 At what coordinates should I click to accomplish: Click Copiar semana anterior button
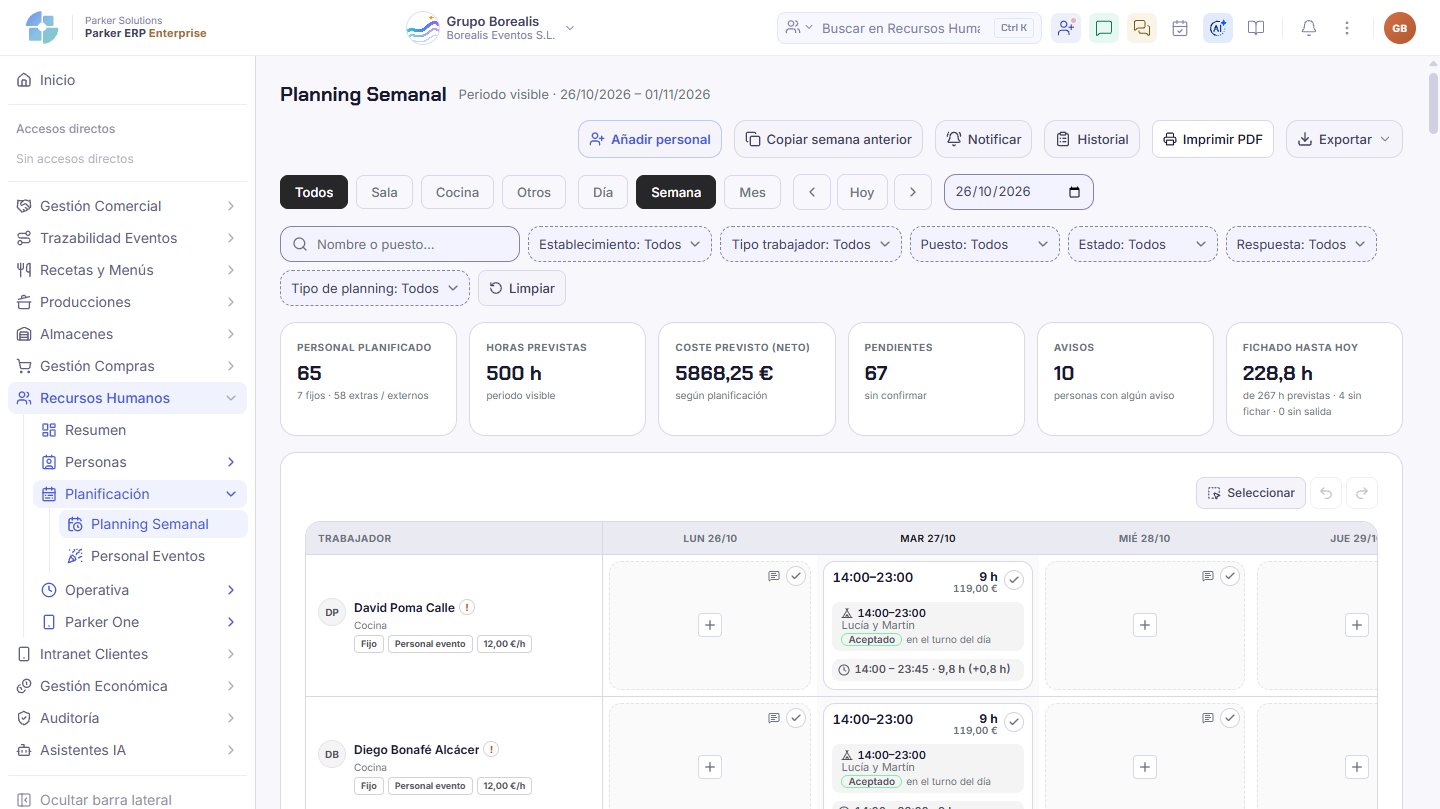pos(829,139)
